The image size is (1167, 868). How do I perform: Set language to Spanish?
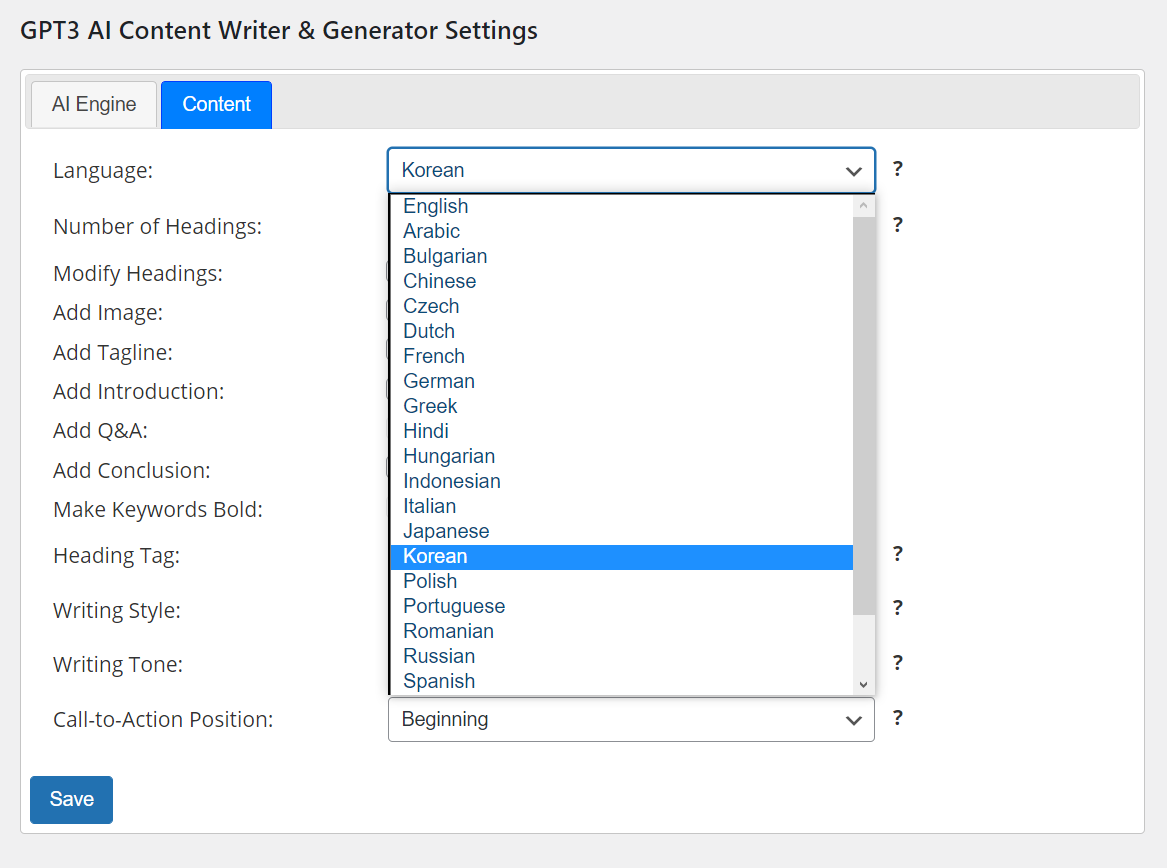[621, 681]
